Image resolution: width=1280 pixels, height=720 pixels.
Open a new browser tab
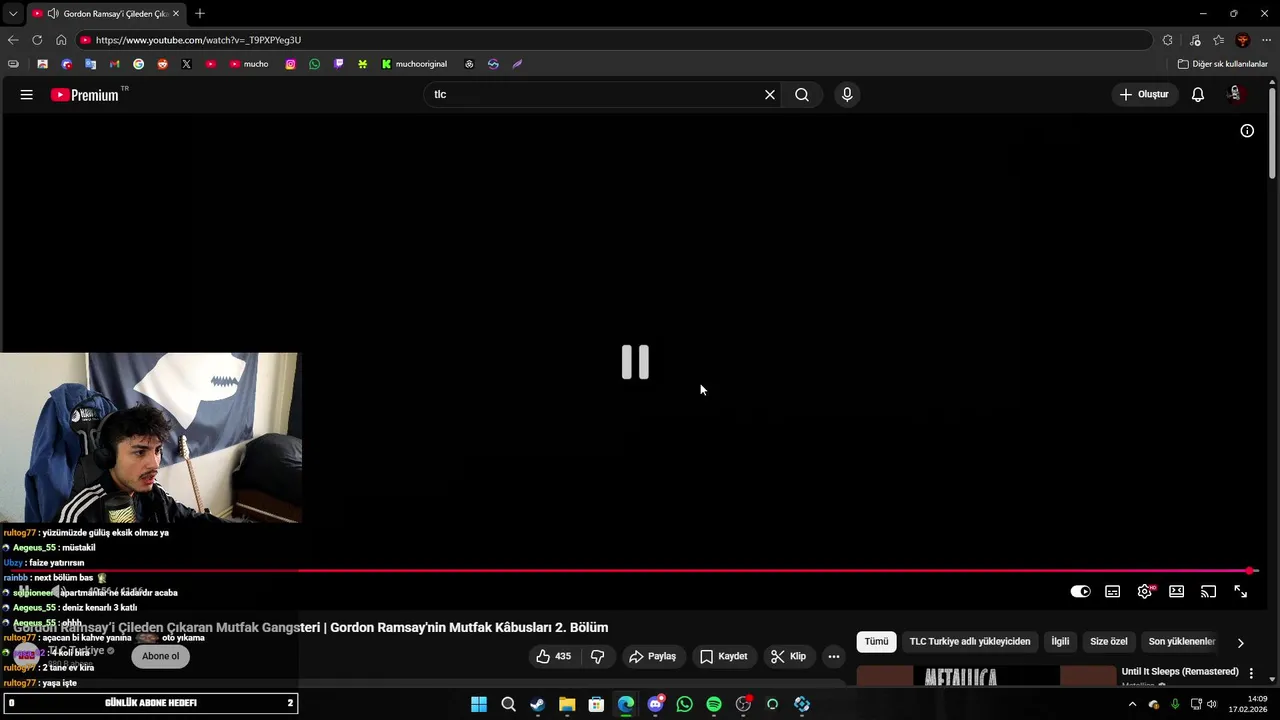(x=200, y=14)
